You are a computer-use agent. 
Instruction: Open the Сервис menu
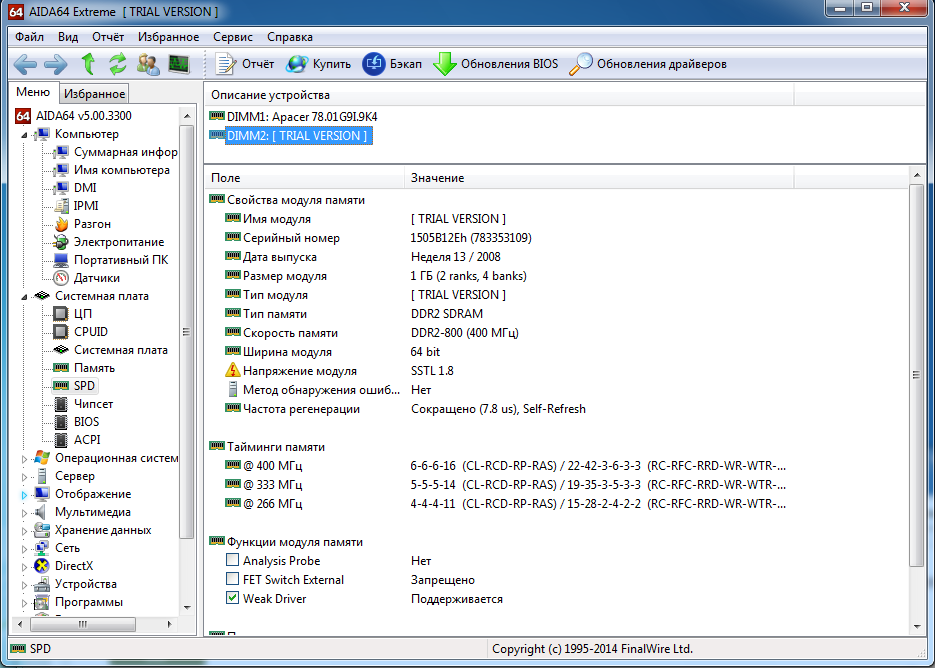233,37
